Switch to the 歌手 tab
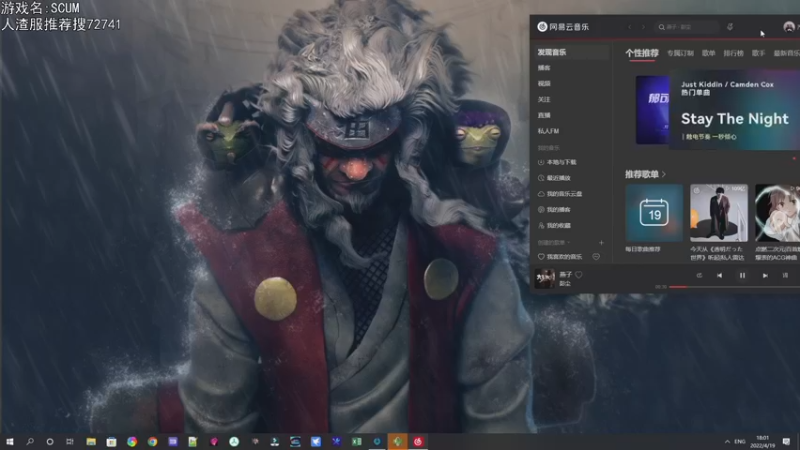The width and height of the screenshot is (800, 450). [x=758, y=53]
